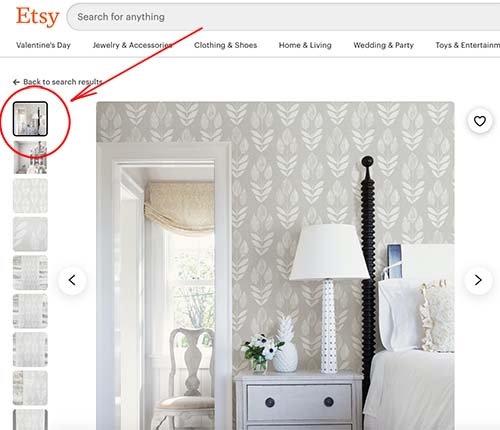Image resolution: width=500 pixels, height=430 pixels.
Task: Show previous product image with left arrow
Action: [x=72, y=280]
